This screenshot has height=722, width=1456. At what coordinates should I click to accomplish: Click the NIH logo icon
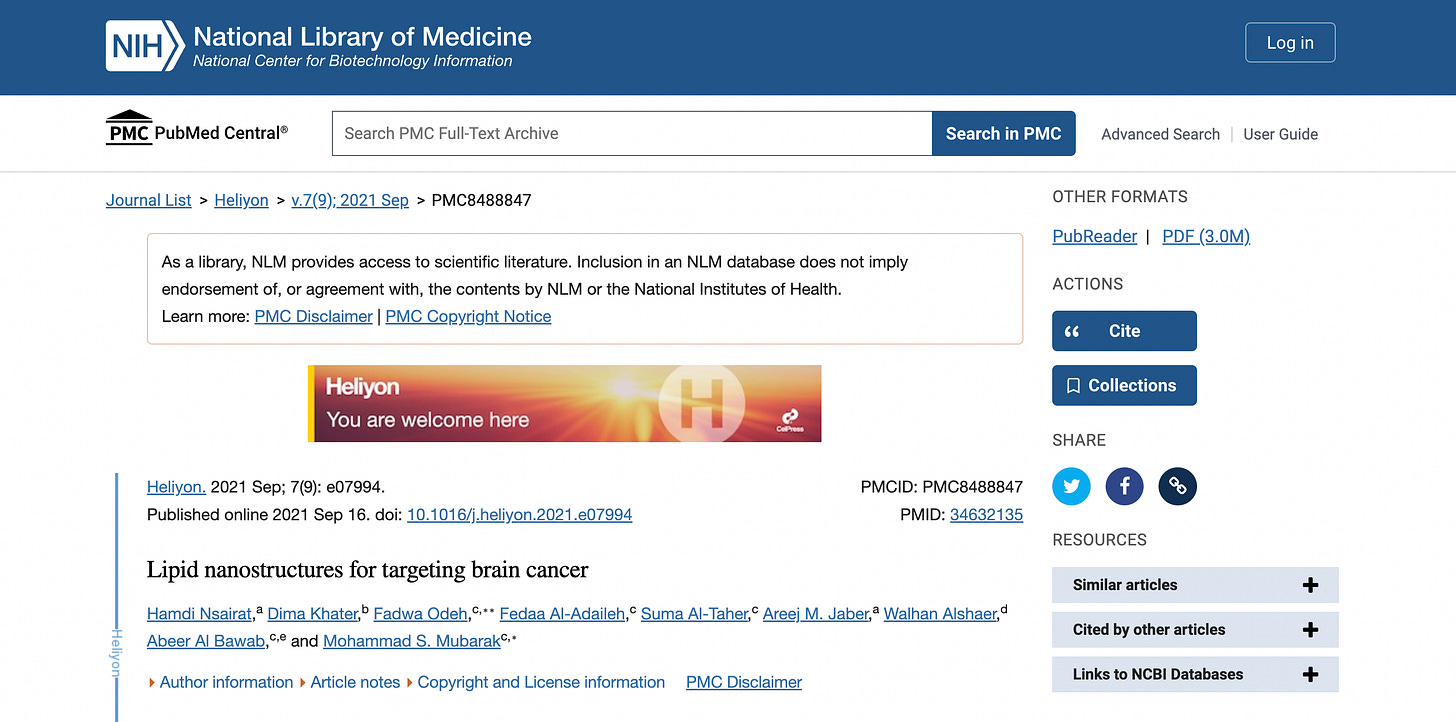coord(145,46)
